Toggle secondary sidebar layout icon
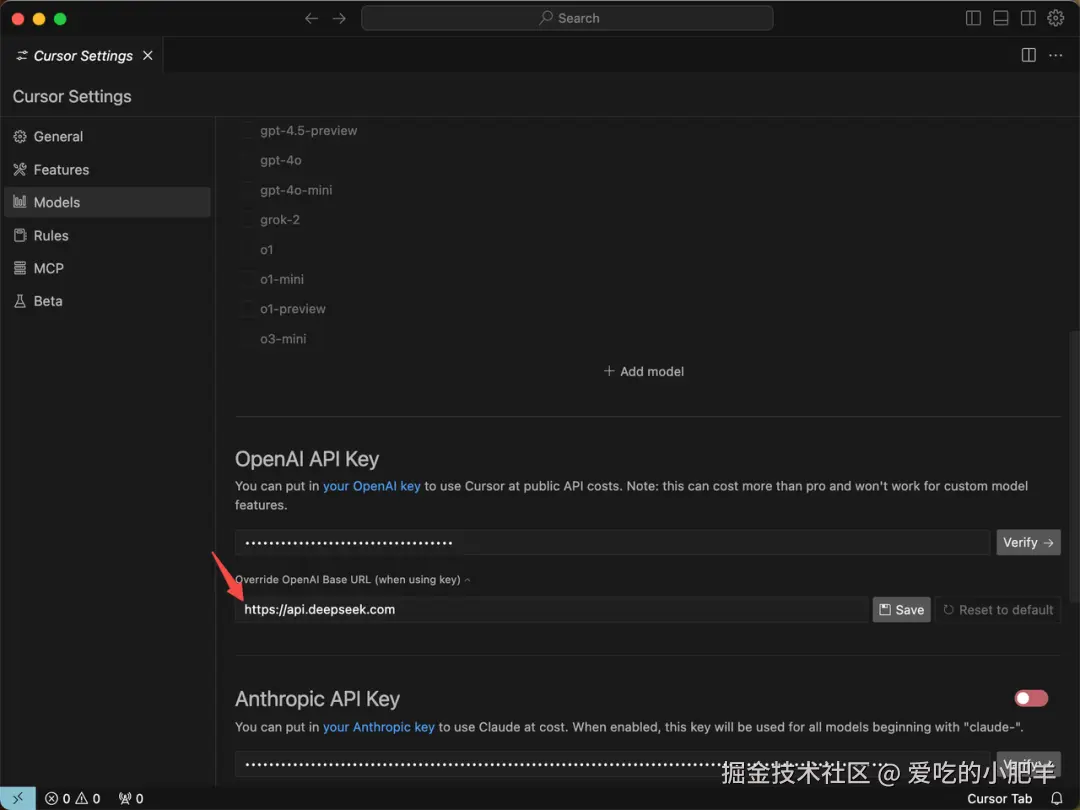 [x=1028, y=19]
